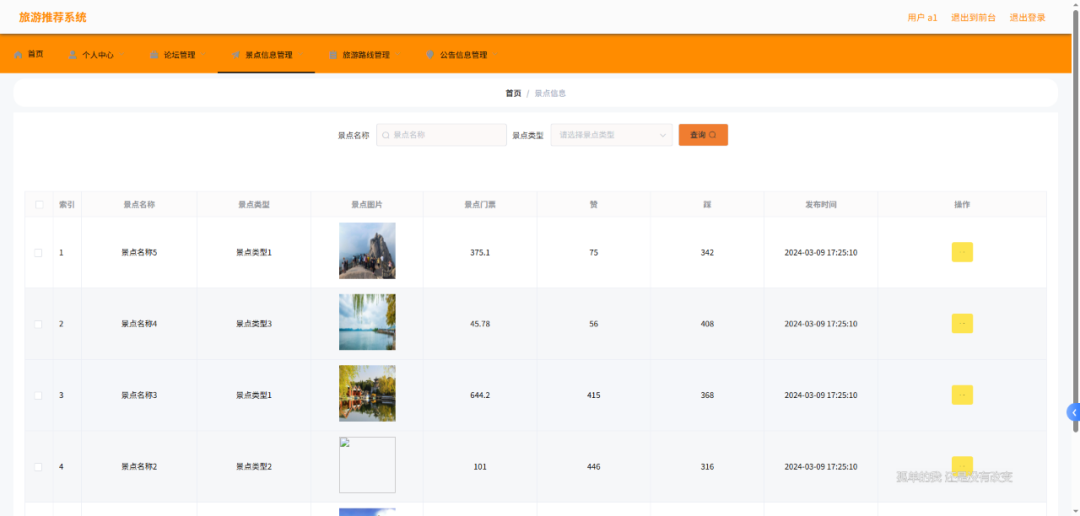Expand the chevron next to 旅游路线管理
Image resolution: width=1080 pixels, height=516 pixels.
pos(397,54)
